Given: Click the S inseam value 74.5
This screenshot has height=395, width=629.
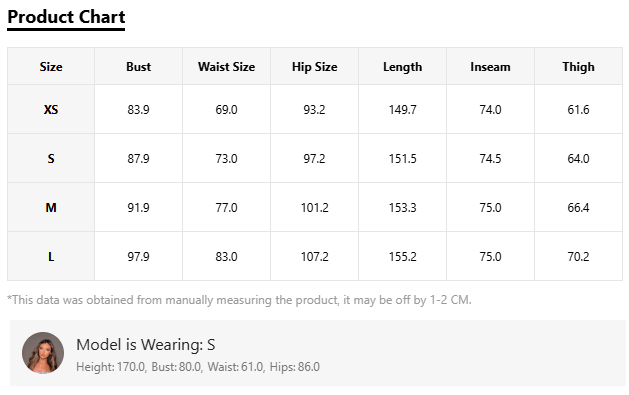Looking at the screenshot, I should [490, 158].
